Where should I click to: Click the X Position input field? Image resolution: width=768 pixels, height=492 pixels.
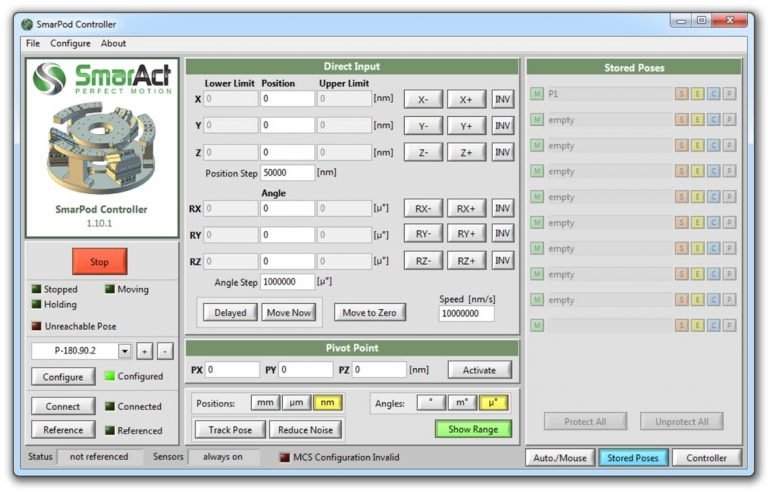tap(287, 98)
